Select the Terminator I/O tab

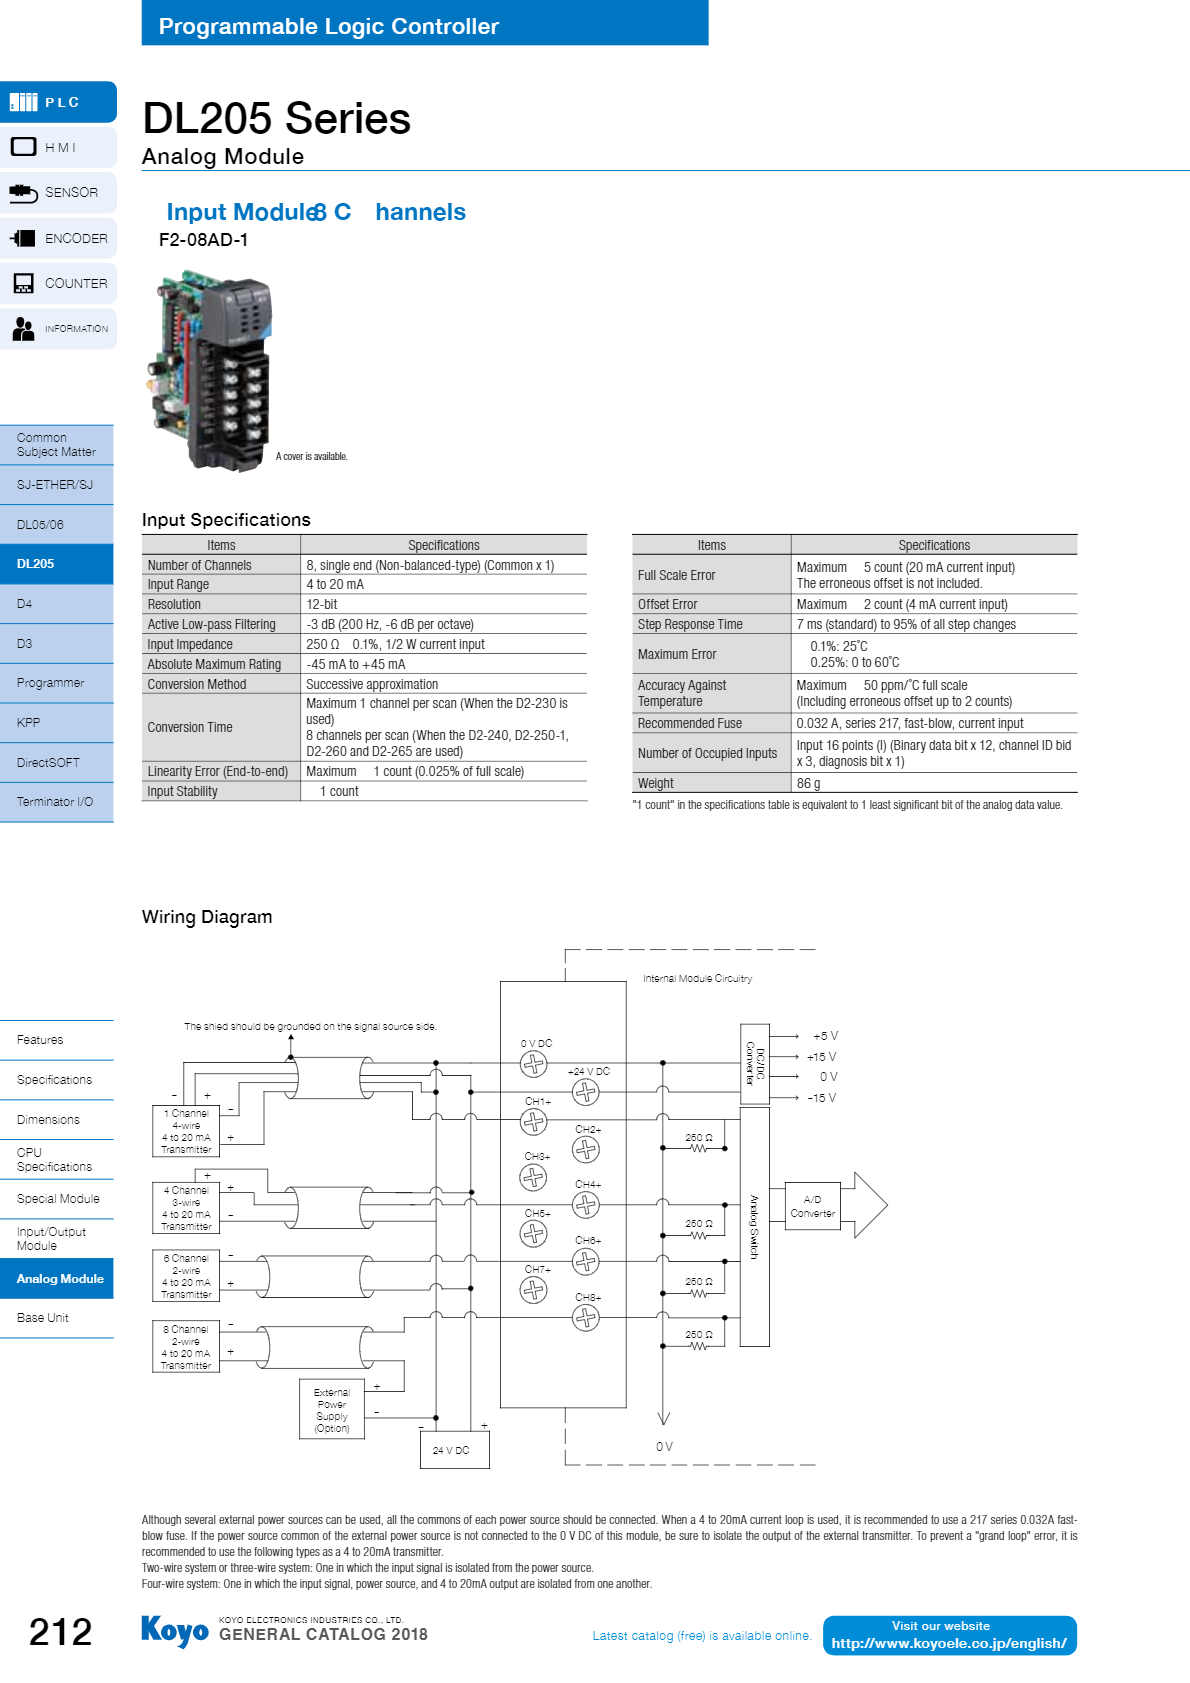click(x=57, y=802)
